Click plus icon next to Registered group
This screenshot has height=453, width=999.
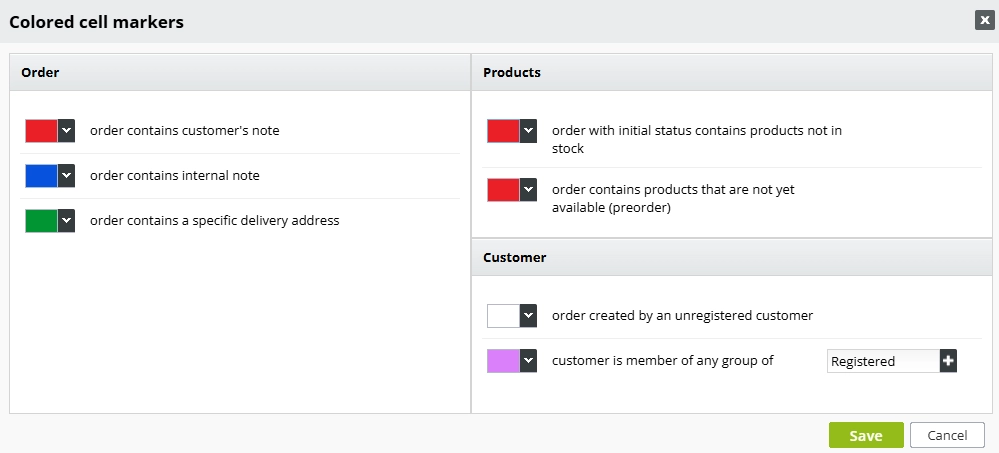[948, 361]
